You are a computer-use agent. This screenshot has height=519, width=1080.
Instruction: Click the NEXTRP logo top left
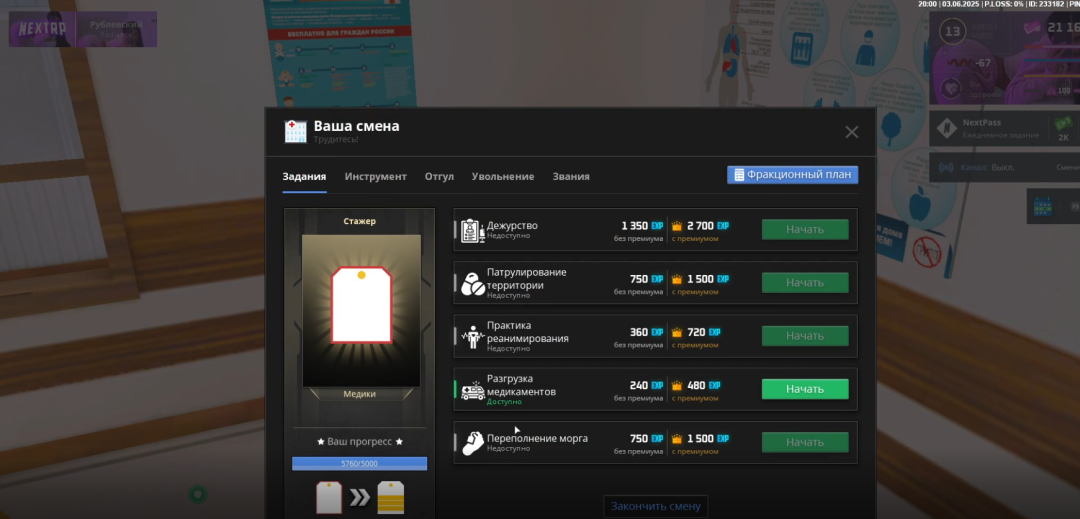click(x=41, y=29)
